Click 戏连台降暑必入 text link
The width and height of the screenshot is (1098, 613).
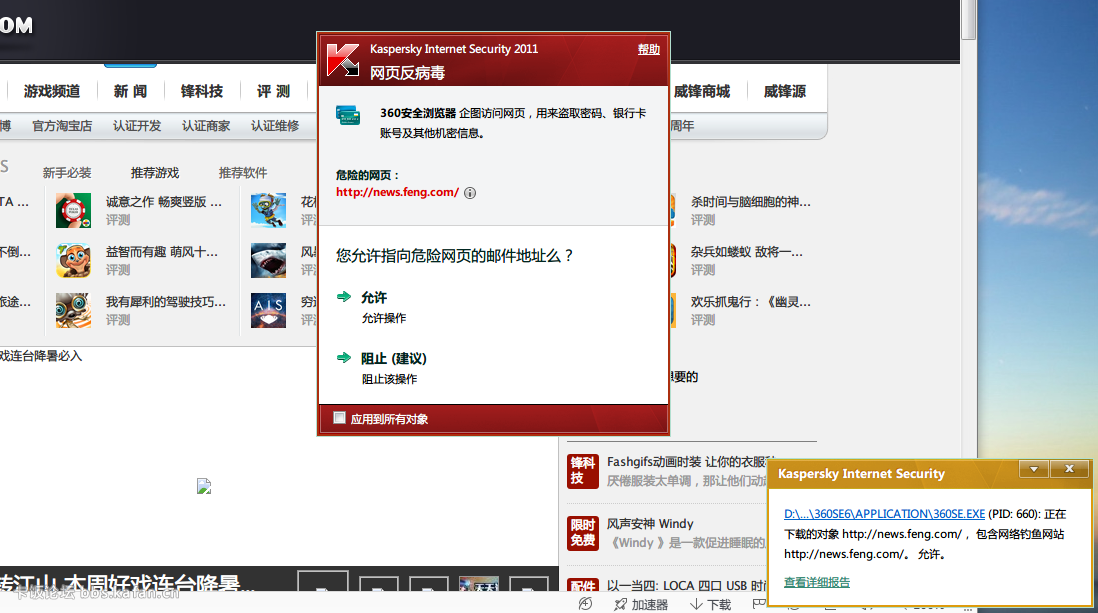coord(41,356)
